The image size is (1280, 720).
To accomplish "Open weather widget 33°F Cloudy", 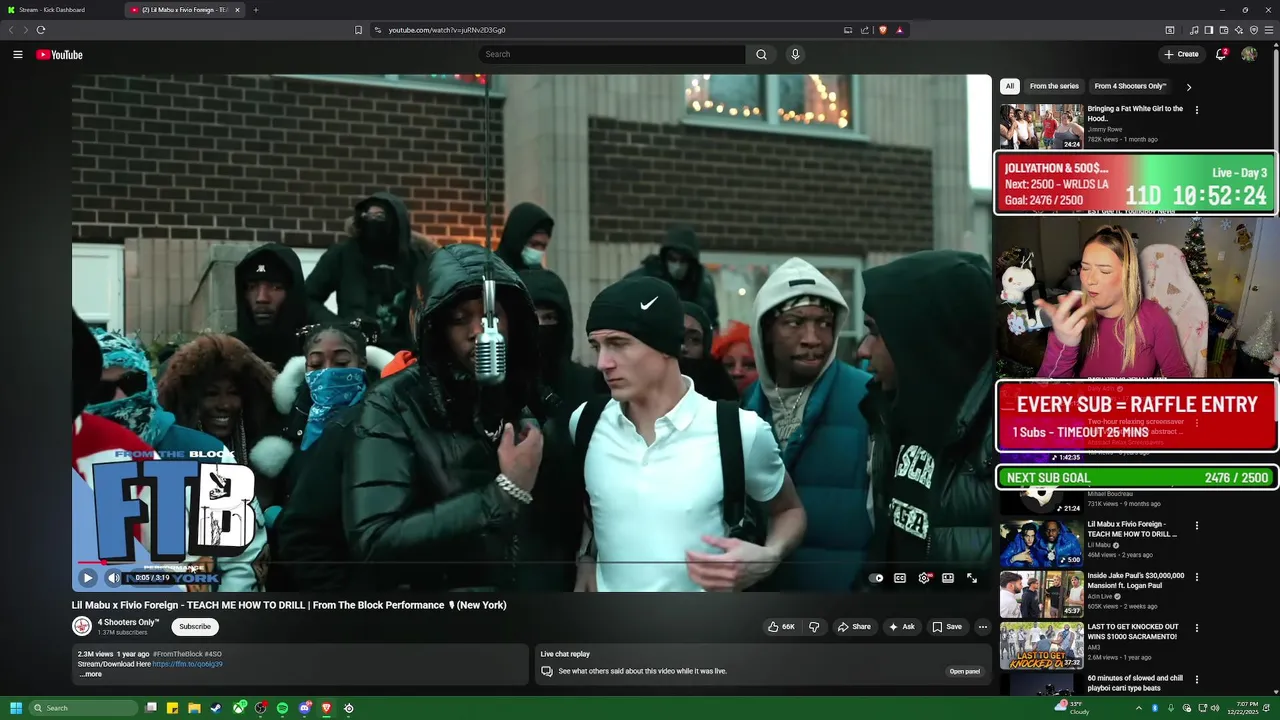I will [1074, 708].
